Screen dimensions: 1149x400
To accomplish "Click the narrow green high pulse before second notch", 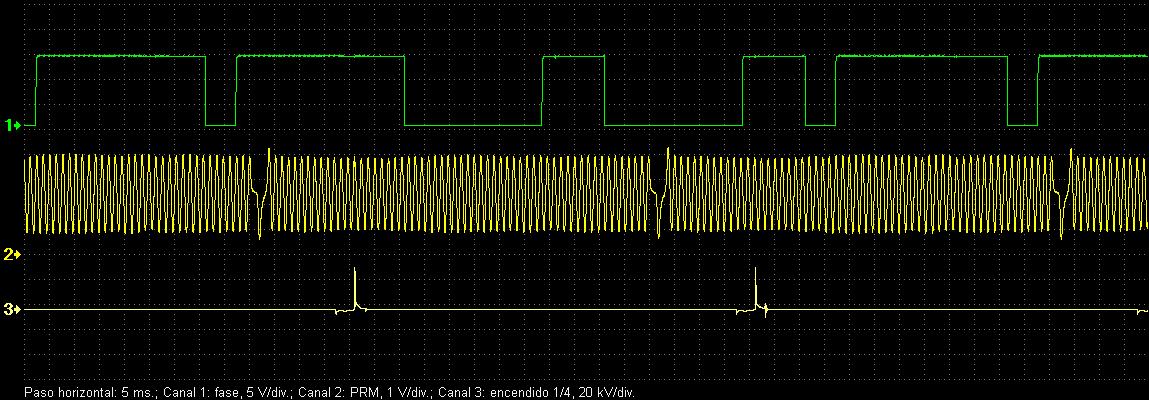I will coord(774,57).
